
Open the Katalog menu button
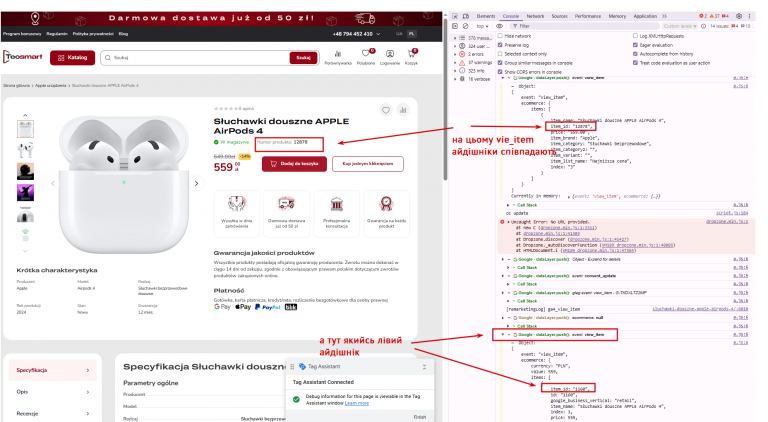(x=72, y=58)
